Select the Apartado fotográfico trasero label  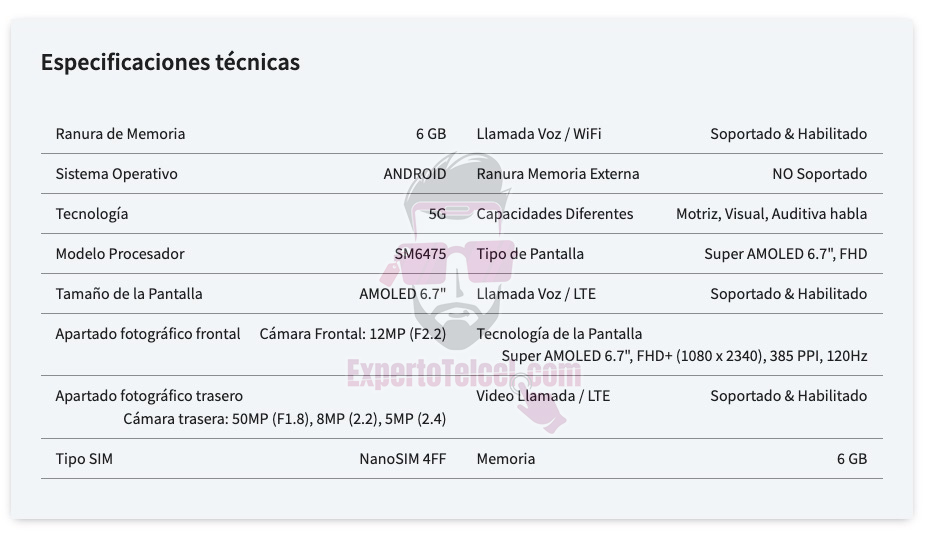pyautogui.click(x=149, y=395)
